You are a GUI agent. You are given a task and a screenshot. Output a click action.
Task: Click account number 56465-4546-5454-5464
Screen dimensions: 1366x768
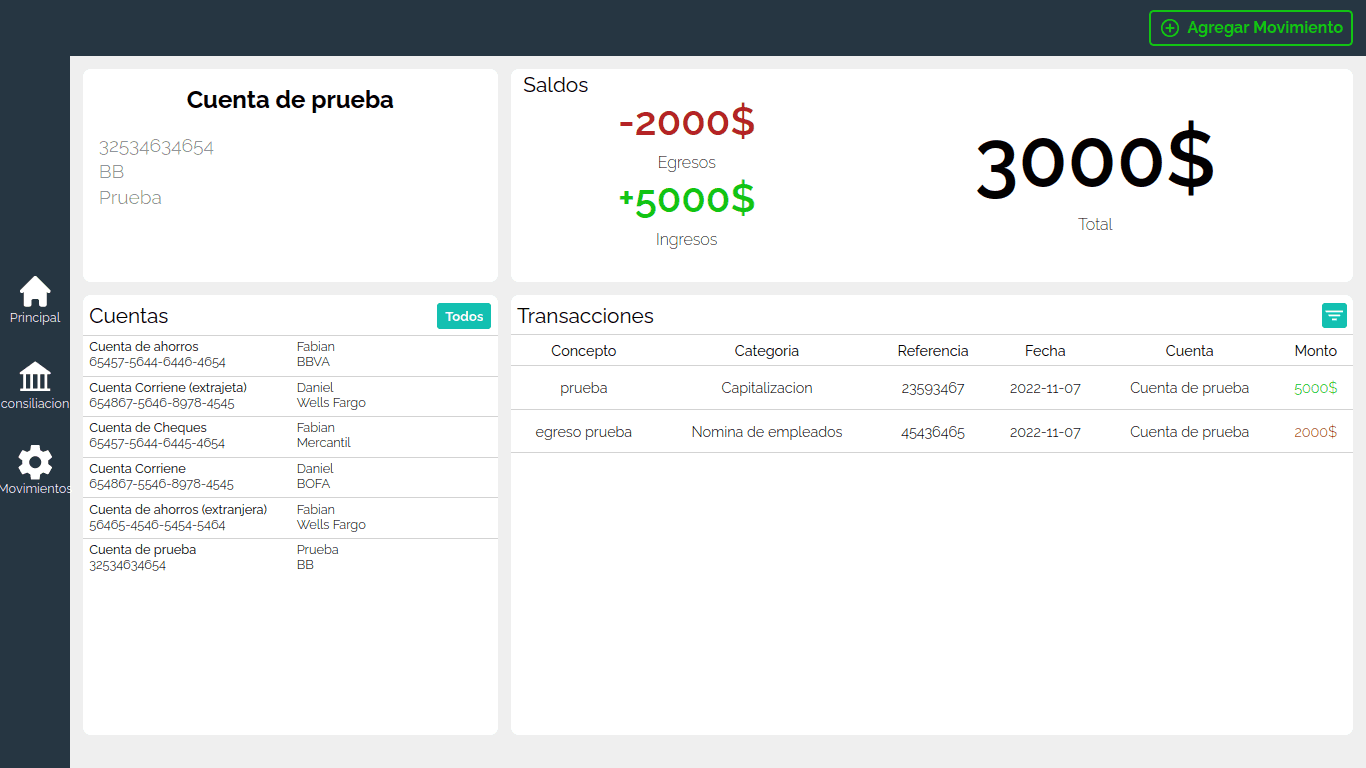click(x=157, y=525)
